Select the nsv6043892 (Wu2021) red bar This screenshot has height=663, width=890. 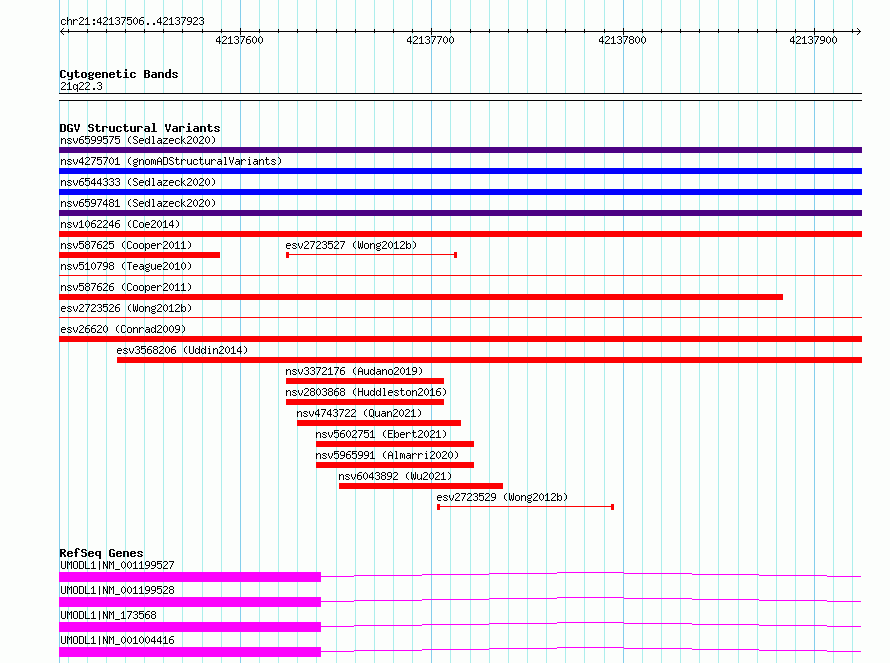[x=421, y=486]
